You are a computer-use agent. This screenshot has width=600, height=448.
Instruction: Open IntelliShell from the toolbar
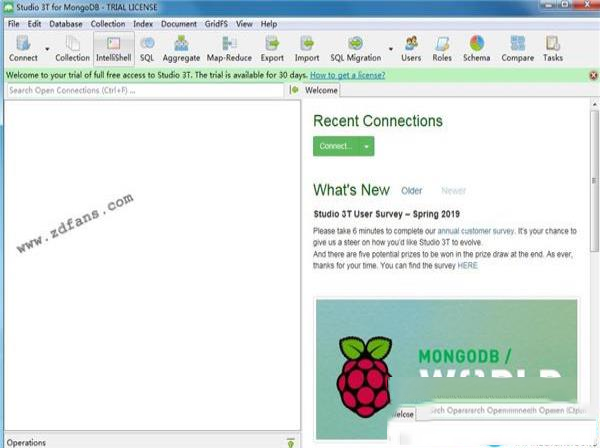point(114,49)
